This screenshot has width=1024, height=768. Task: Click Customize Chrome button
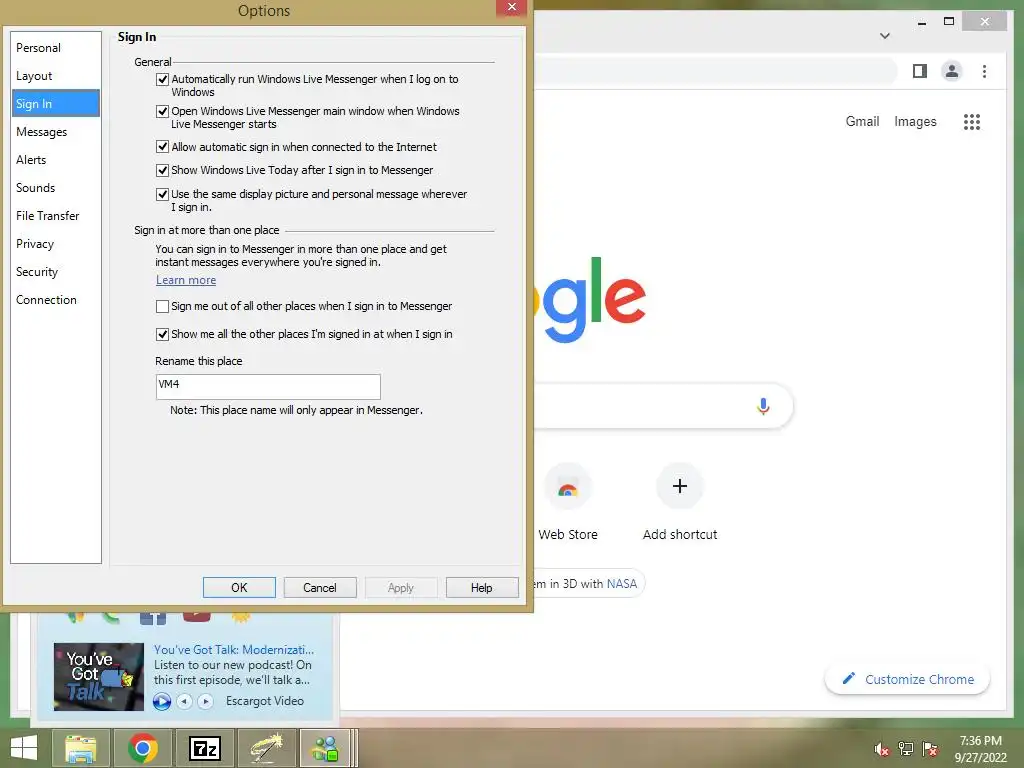coord(907,679)
